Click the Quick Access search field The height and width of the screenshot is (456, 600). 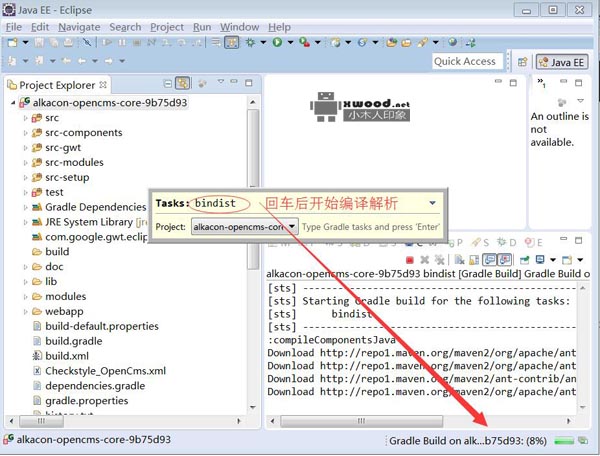point(465,61)
